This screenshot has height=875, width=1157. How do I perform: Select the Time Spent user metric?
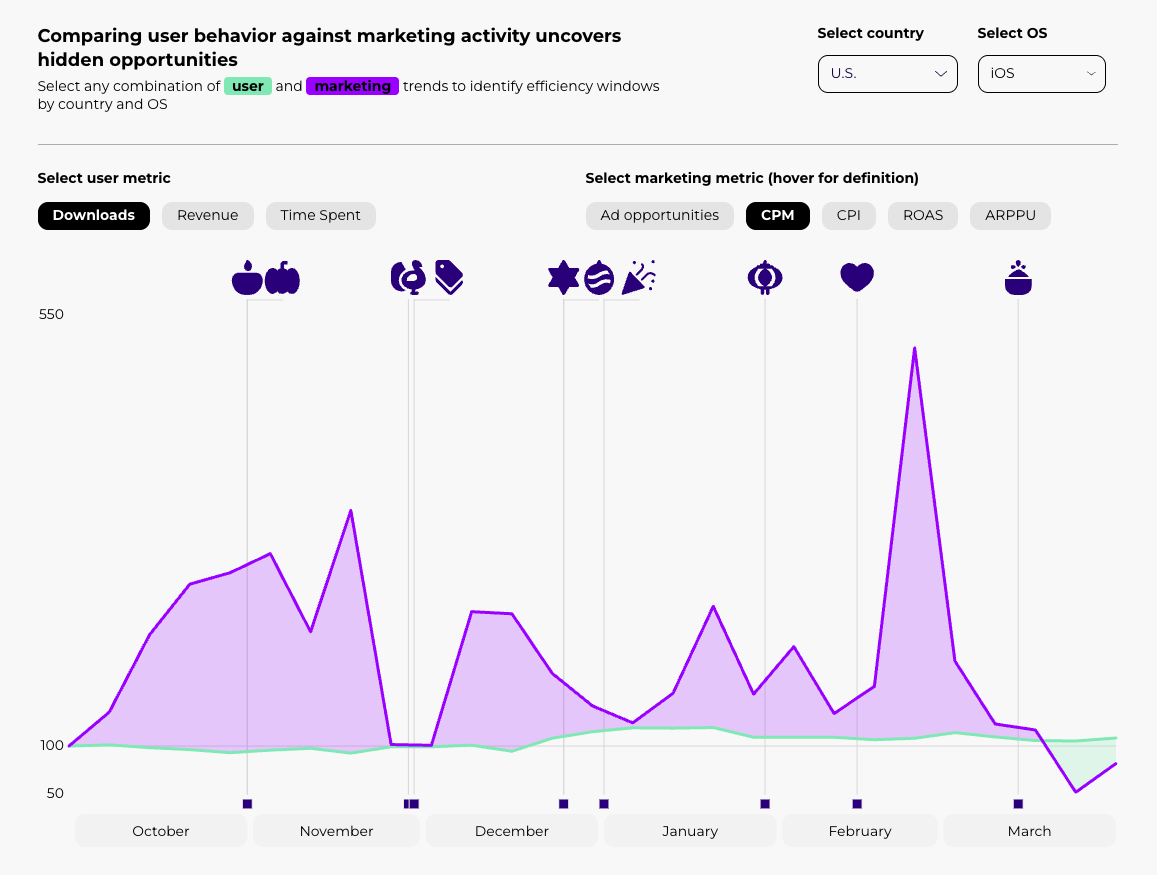coord(320,215)
